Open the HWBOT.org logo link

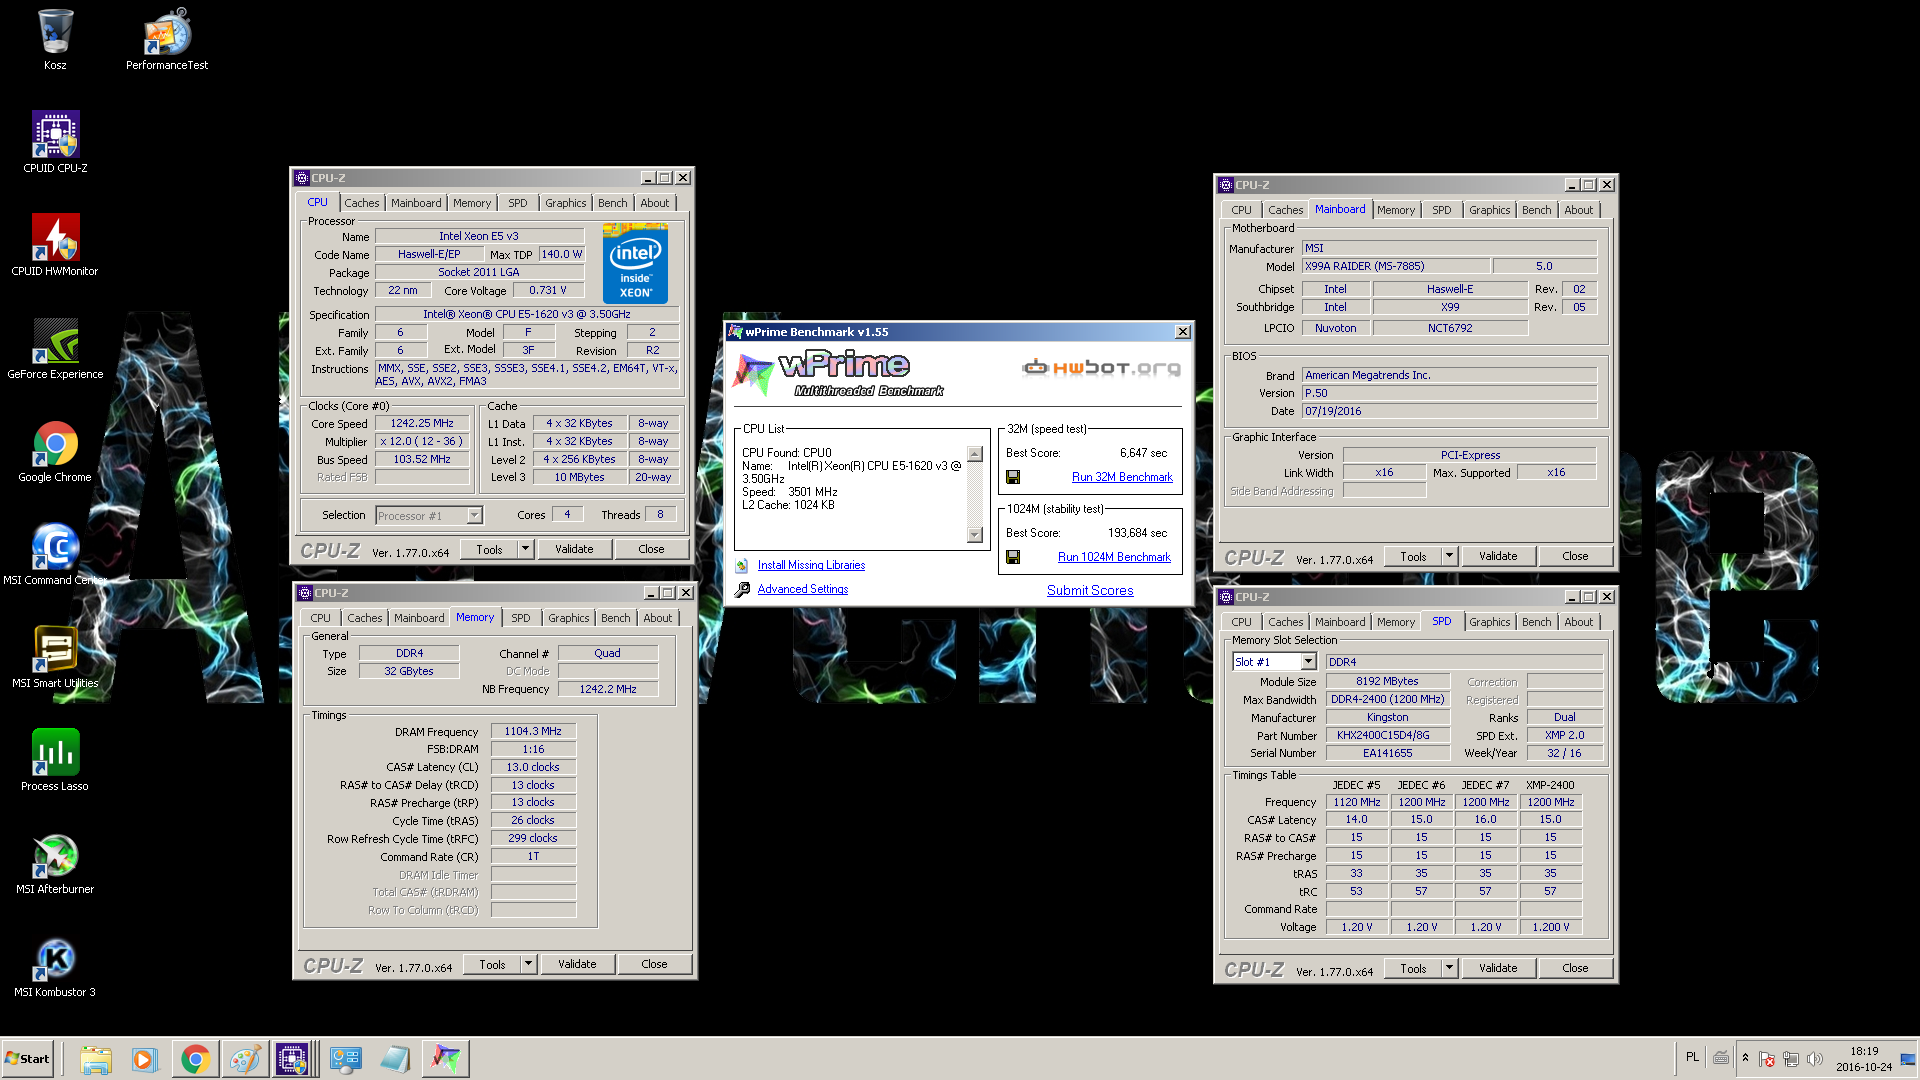(x=1101, y=368)
